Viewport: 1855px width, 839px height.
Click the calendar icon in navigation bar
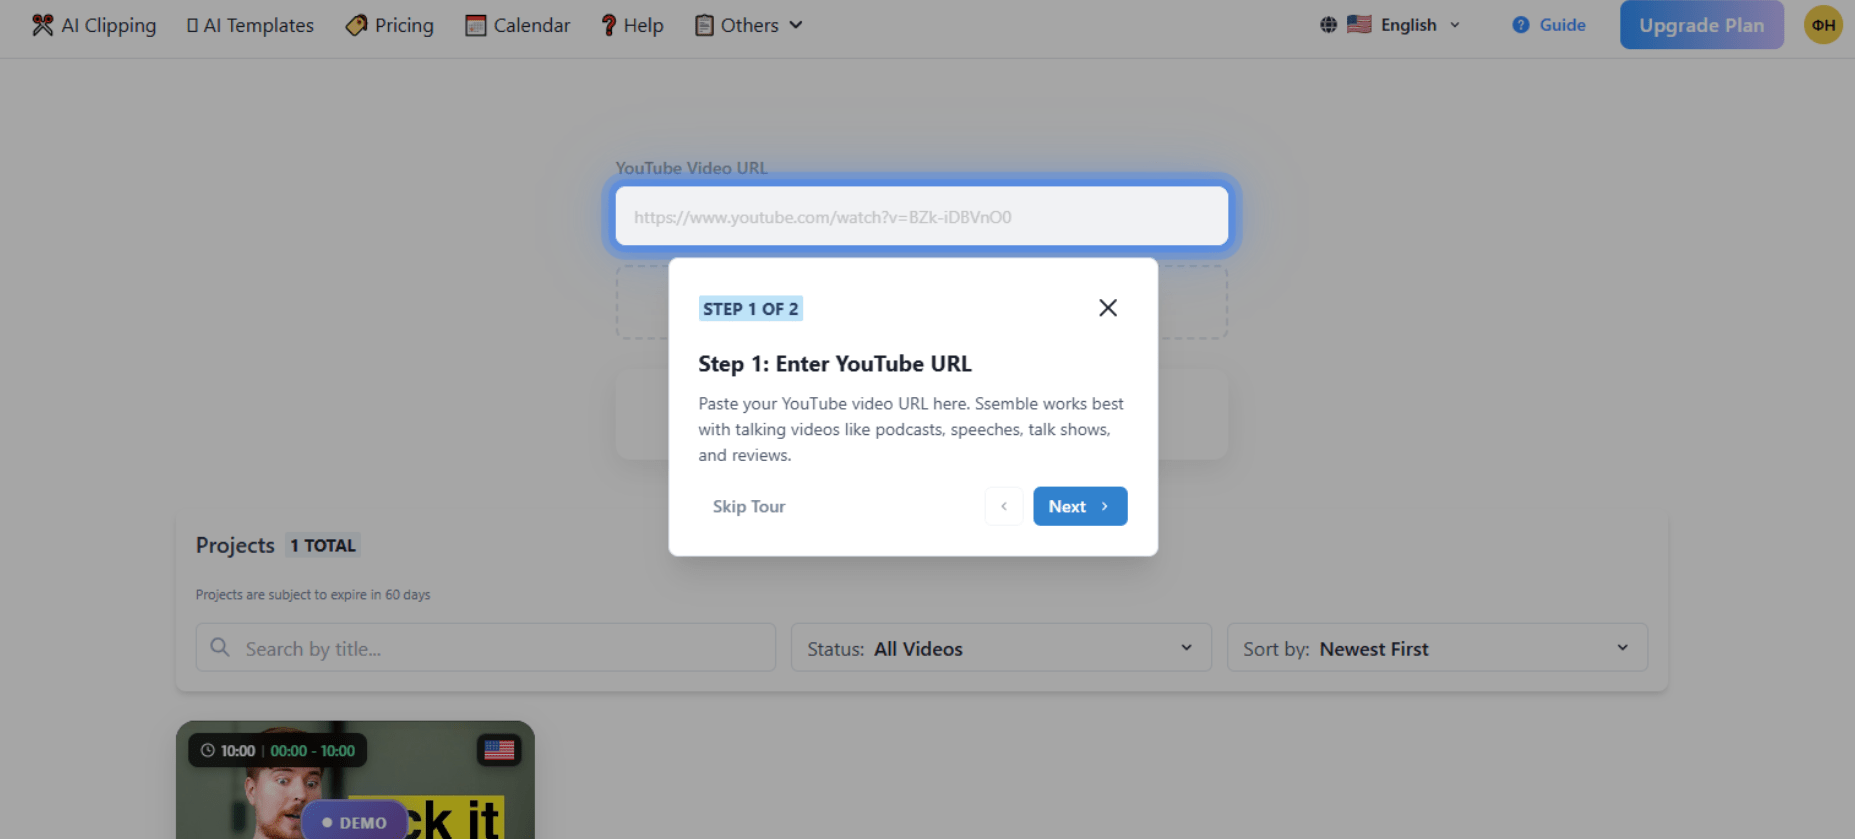click(476, 25)
